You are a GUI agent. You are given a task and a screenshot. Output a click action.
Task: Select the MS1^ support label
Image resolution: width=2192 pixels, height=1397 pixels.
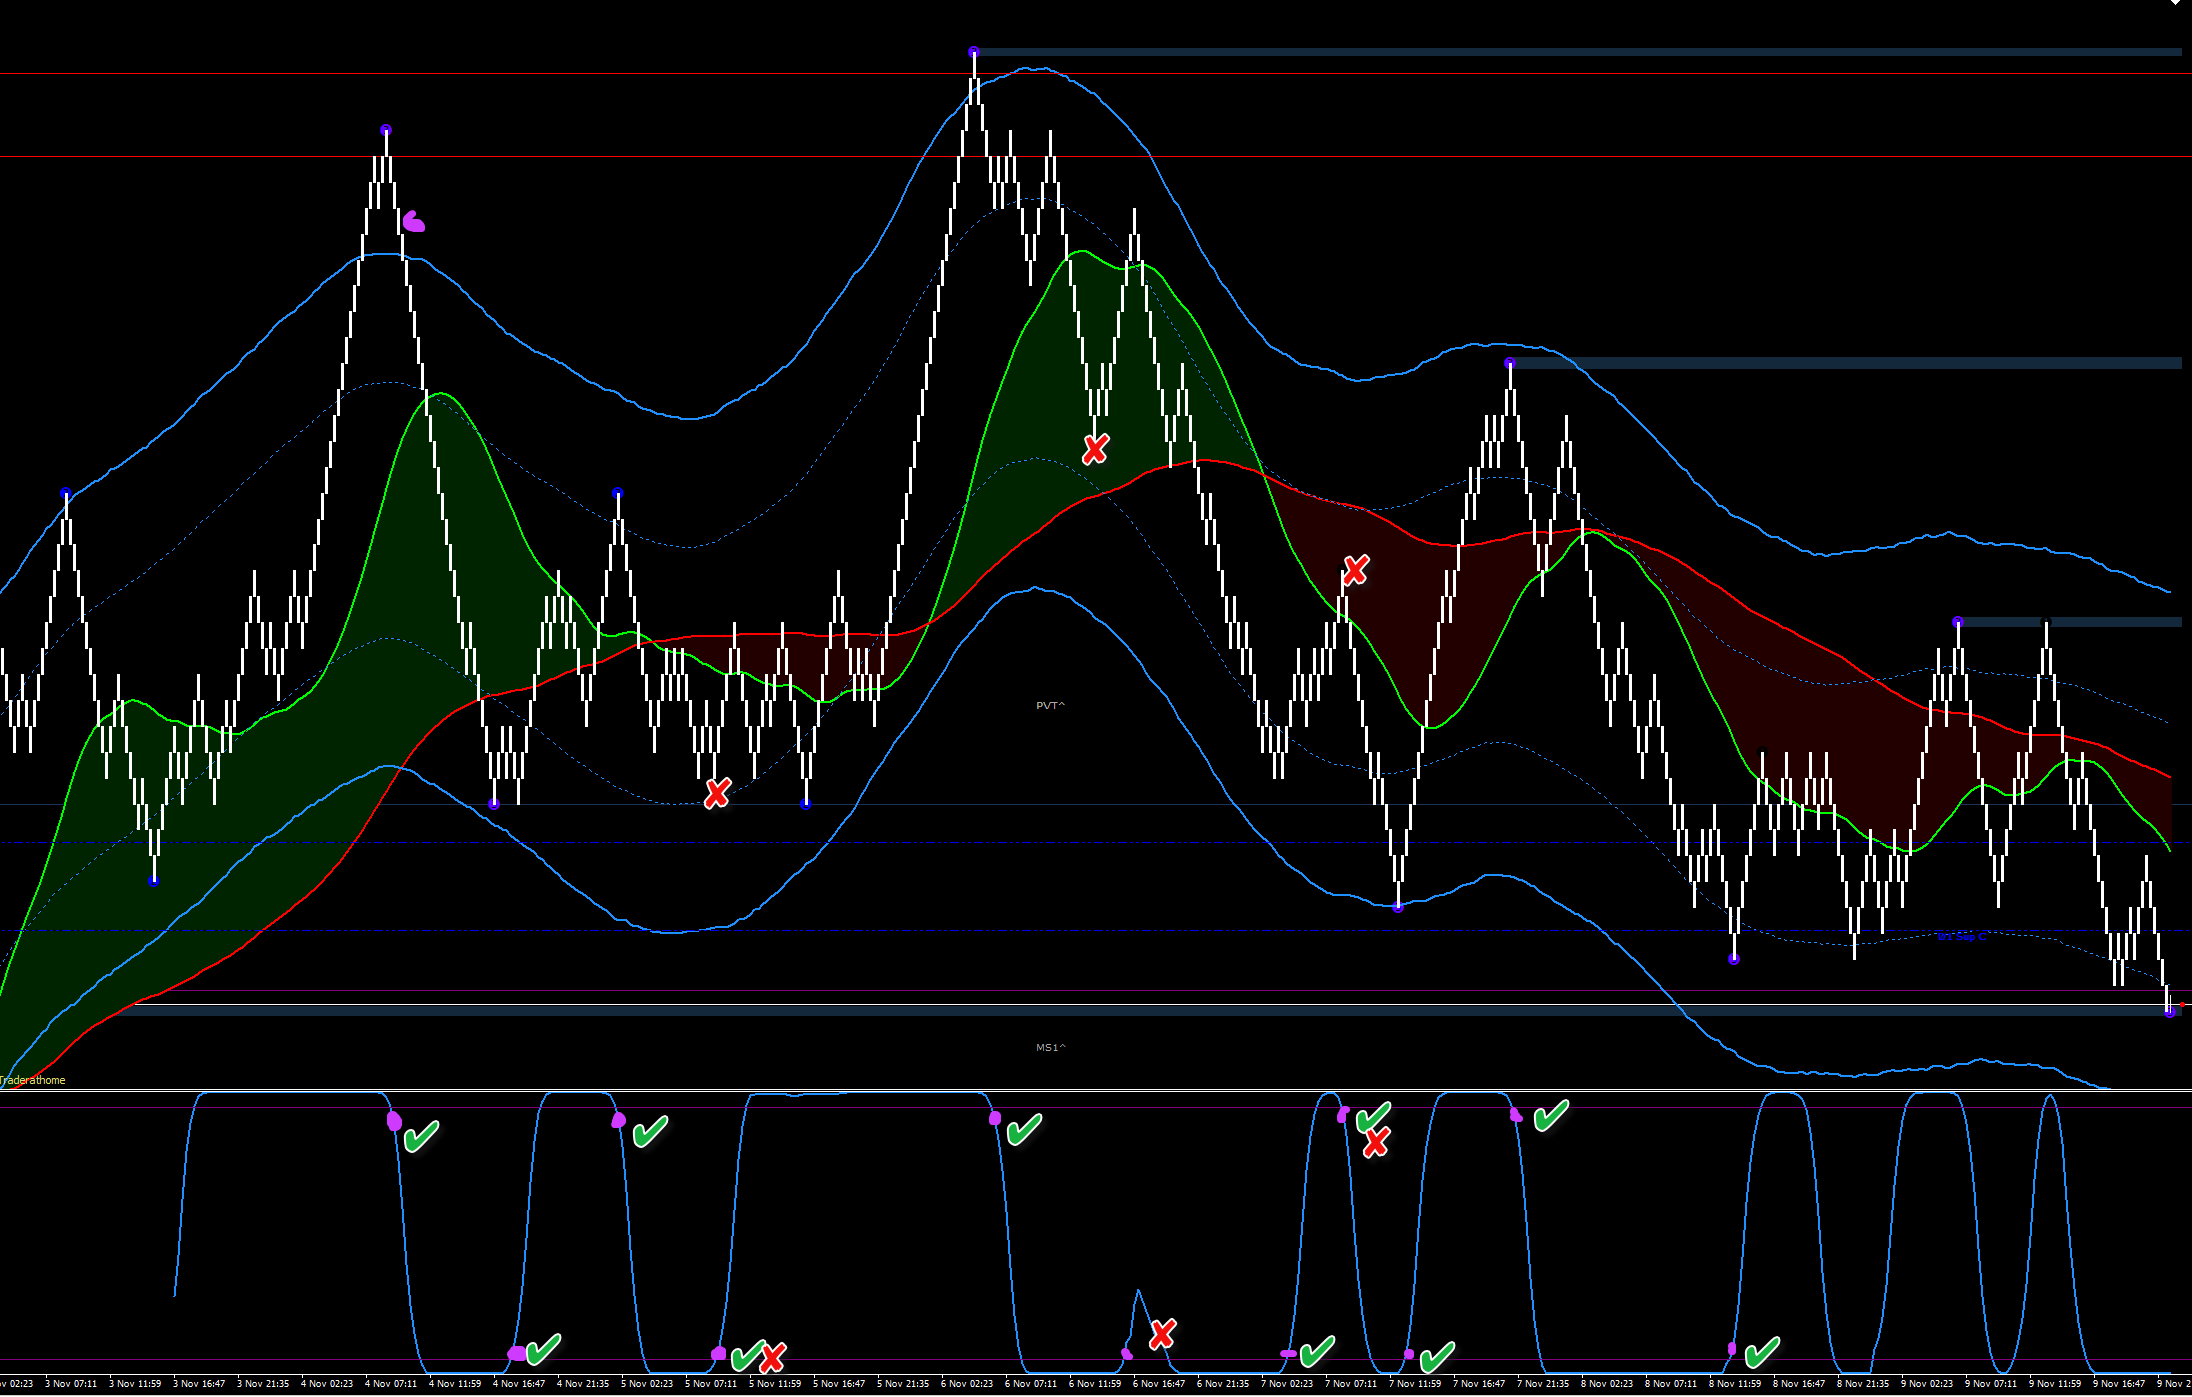(1051, 1048)
